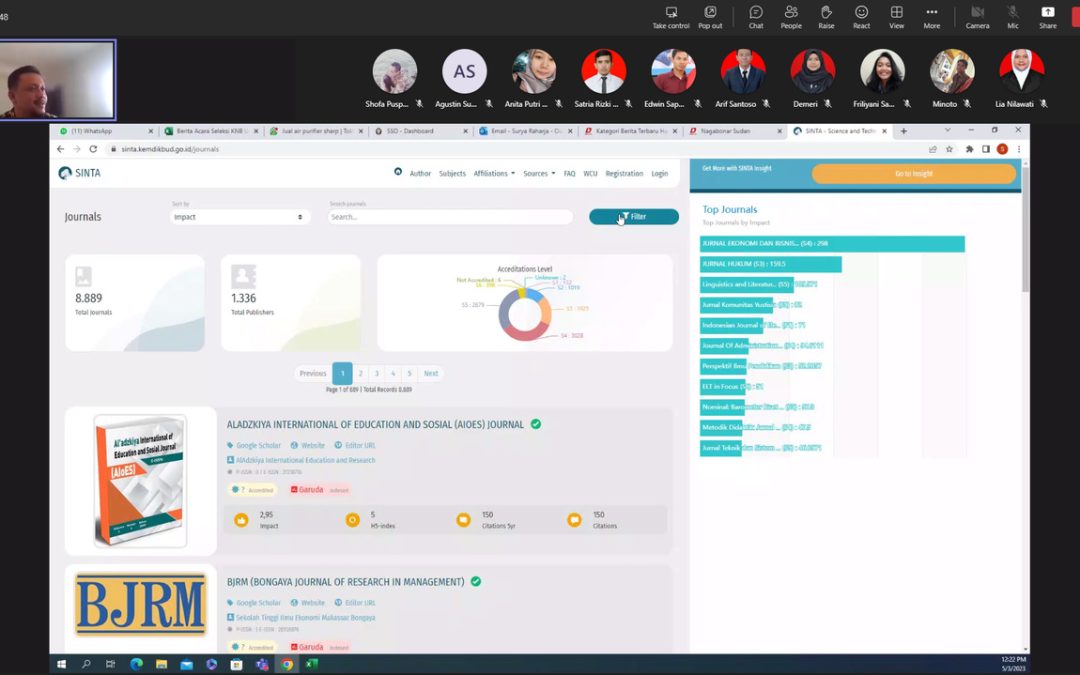Open the Subjects menu item
Screen dimensions: 1080x675
pyautogui.click(x=452, y=174)
